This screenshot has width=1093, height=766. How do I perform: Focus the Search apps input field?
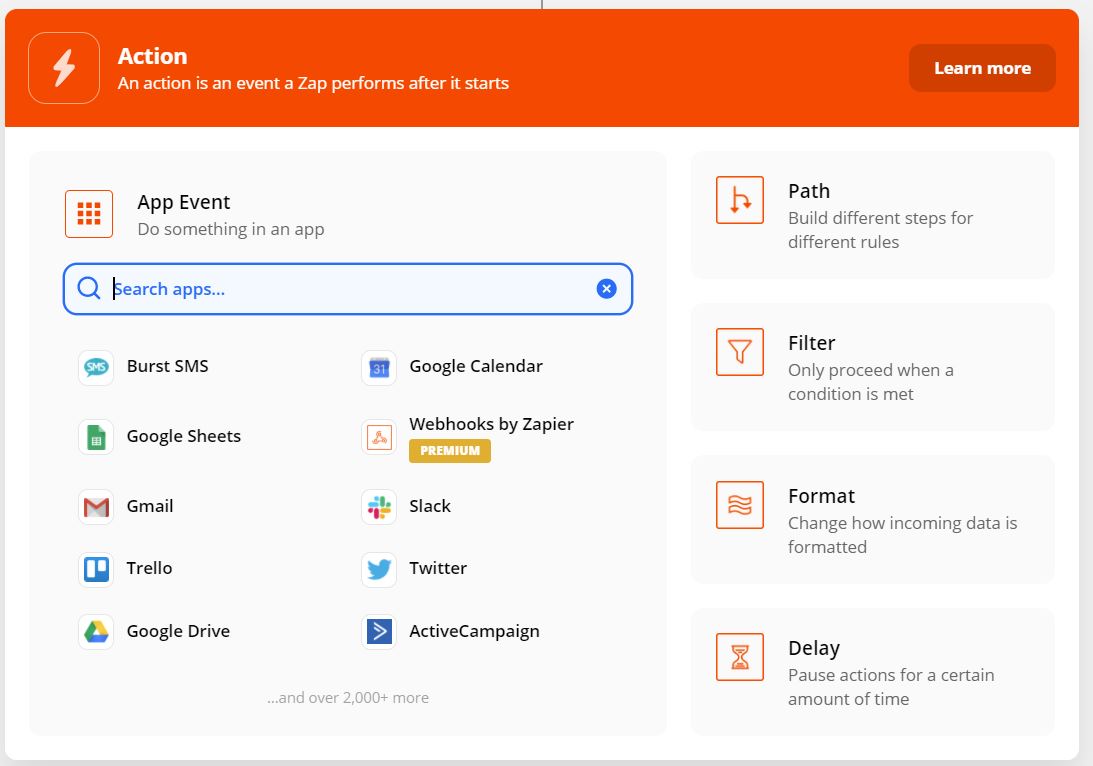tap(348, 289)
